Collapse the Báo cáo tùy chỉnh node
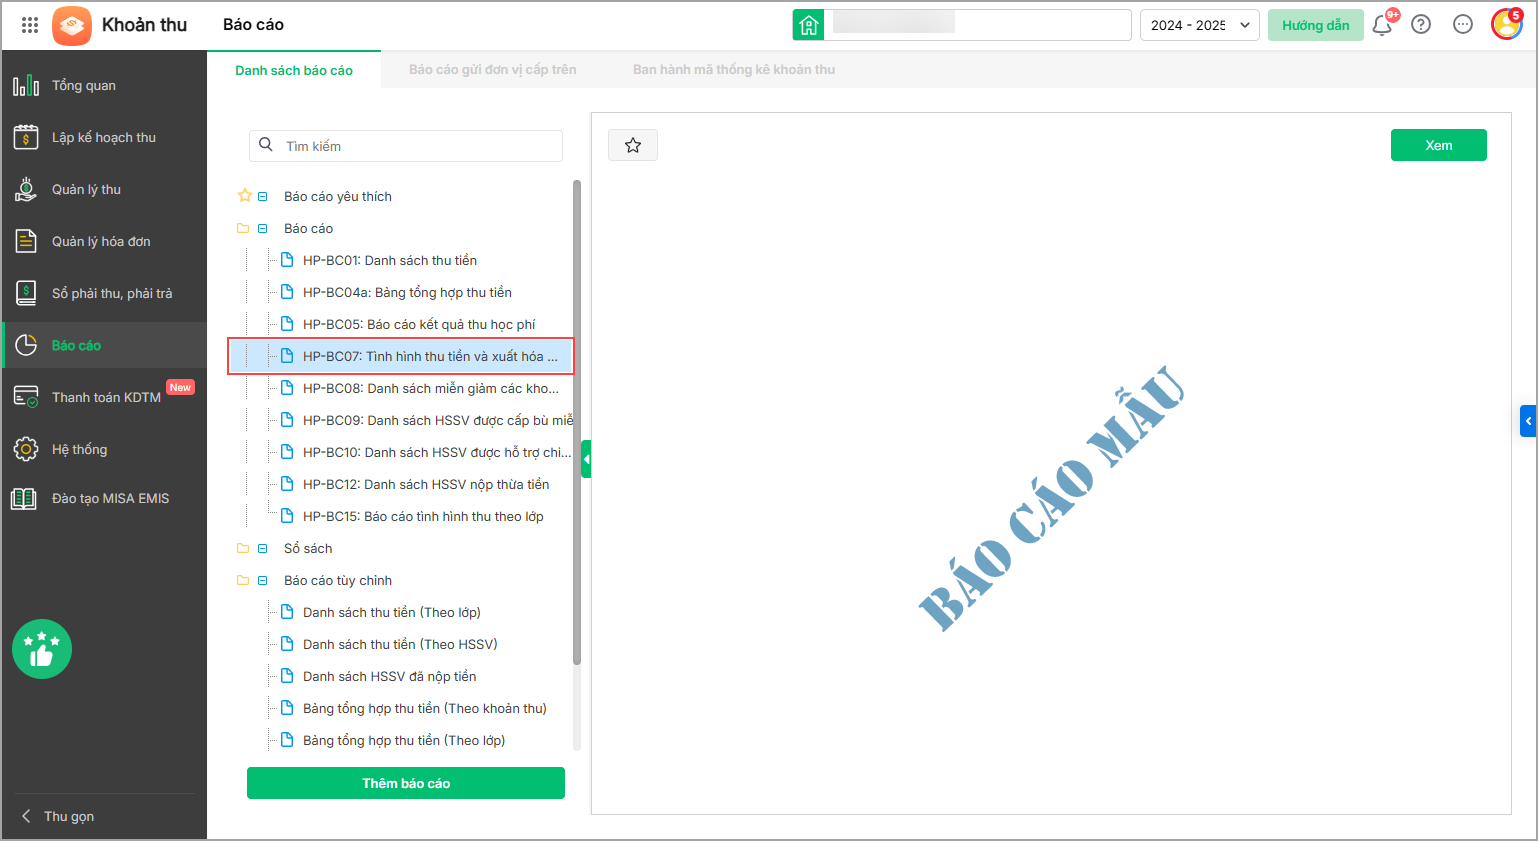Viewport: 1538px width, 841px height. [263, 580]
